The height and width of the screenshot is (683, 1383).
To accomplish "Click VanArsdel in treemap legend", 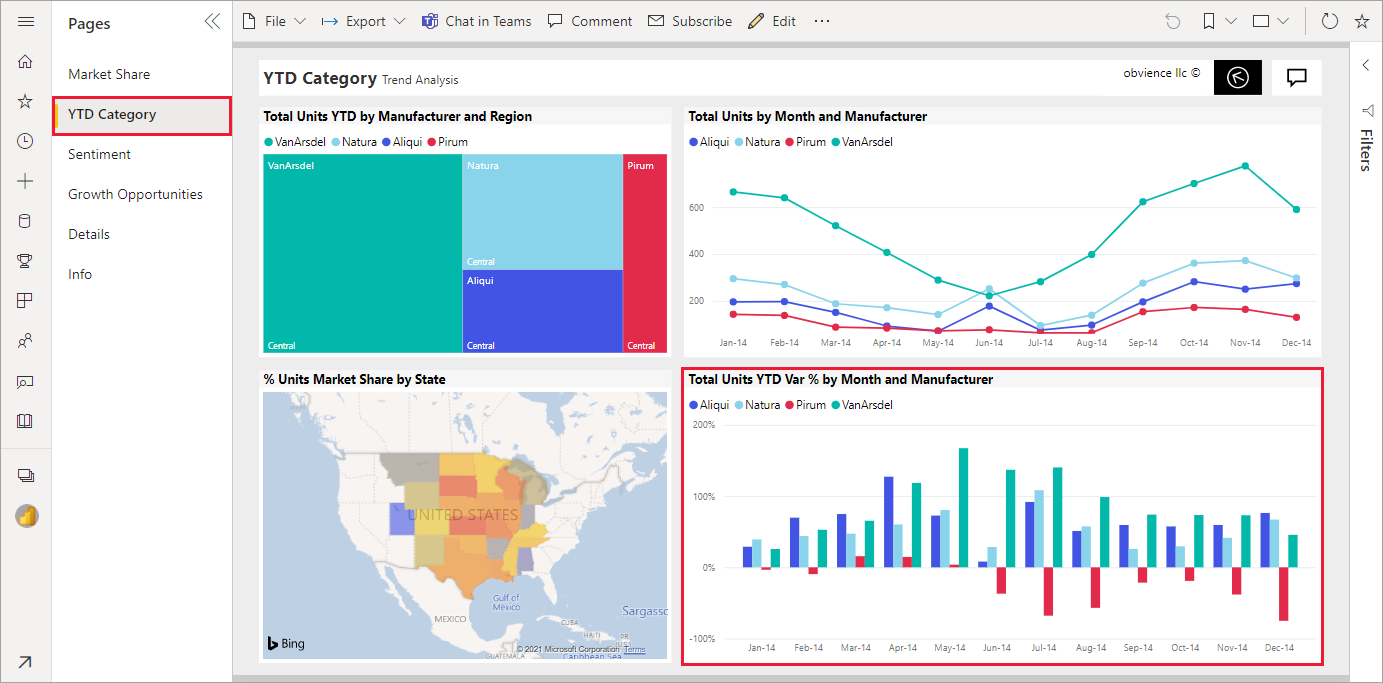I will (x=295, y=142).
